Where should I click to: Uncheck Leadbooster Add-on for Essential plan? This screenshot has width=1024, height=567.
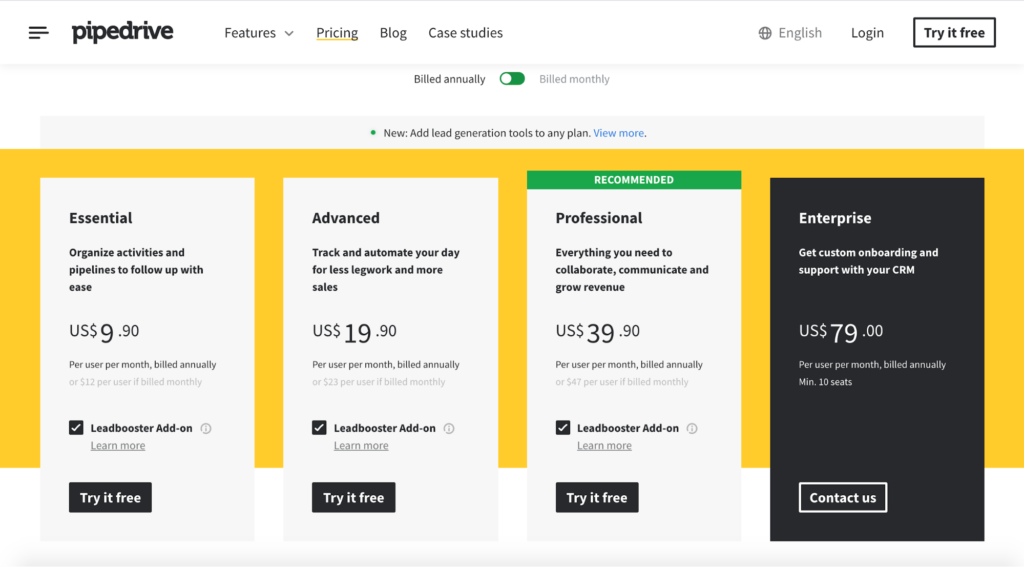(x=76, y=428)
